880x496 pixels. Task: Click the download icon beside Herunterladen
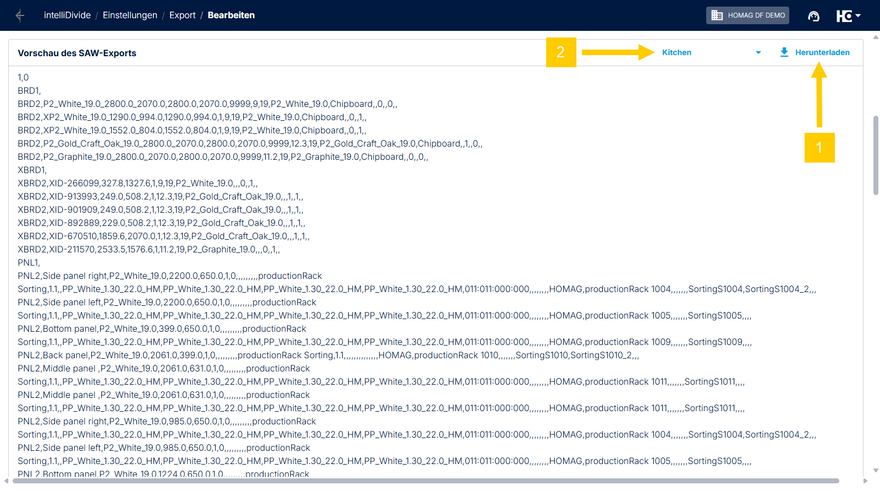pos(784,52)
